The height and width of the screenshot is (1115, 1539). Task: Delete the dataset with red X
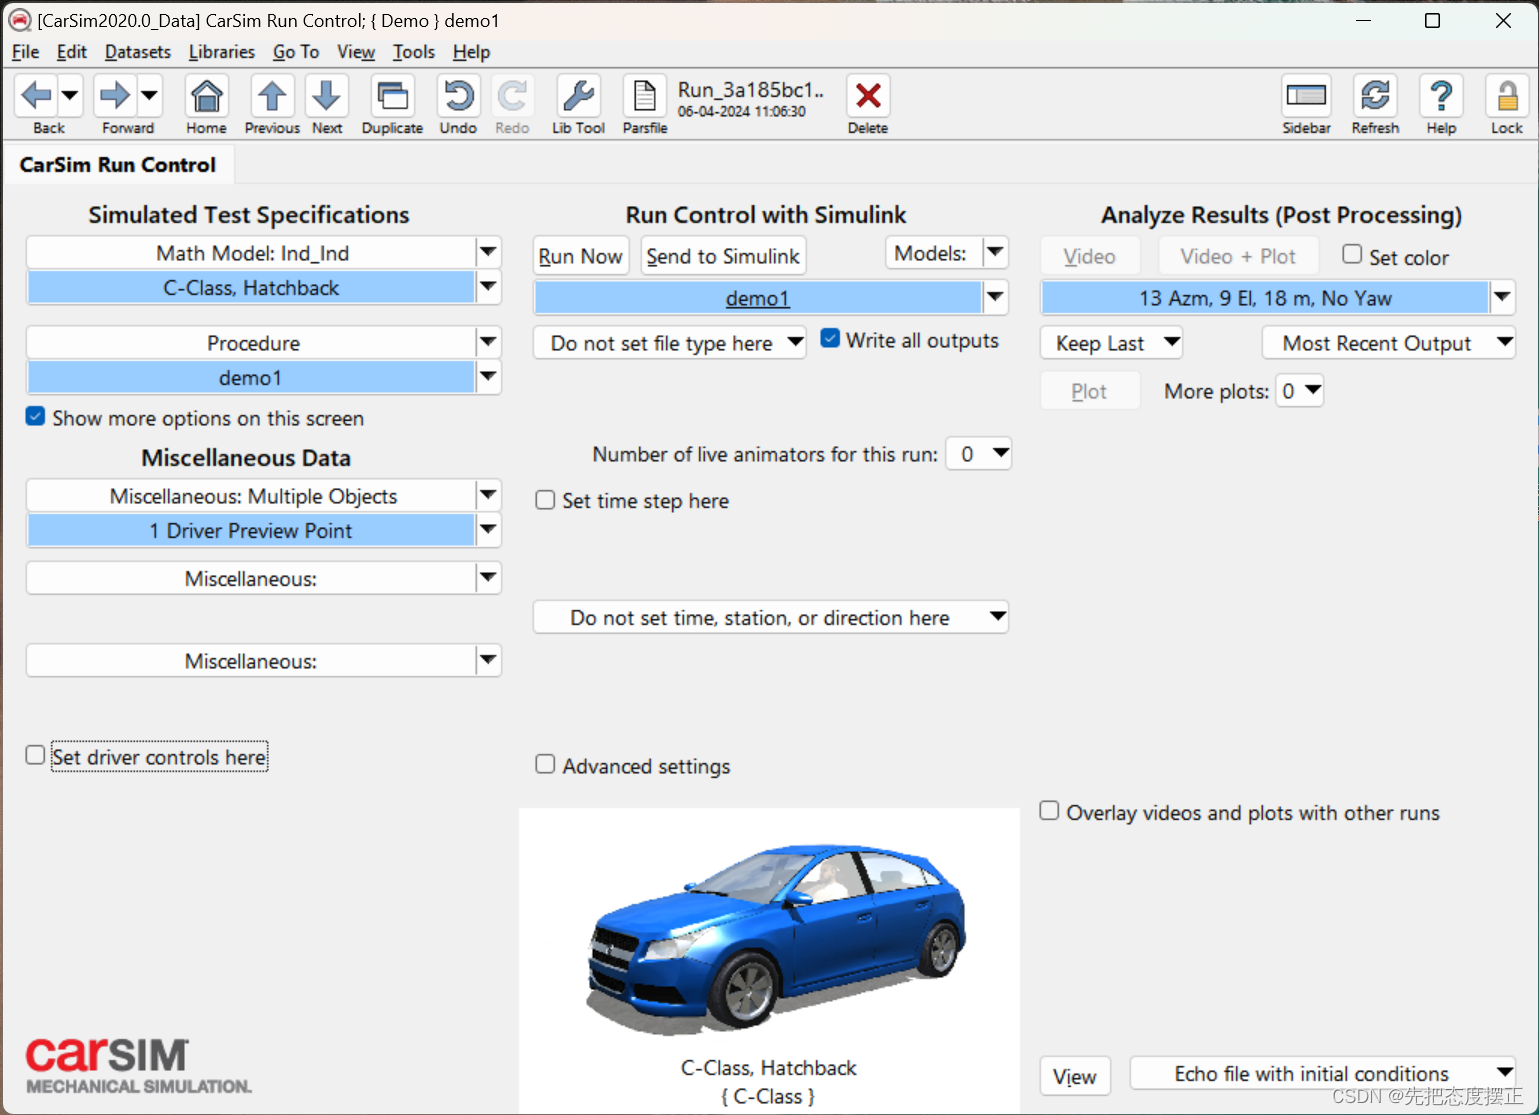point(868,96)
